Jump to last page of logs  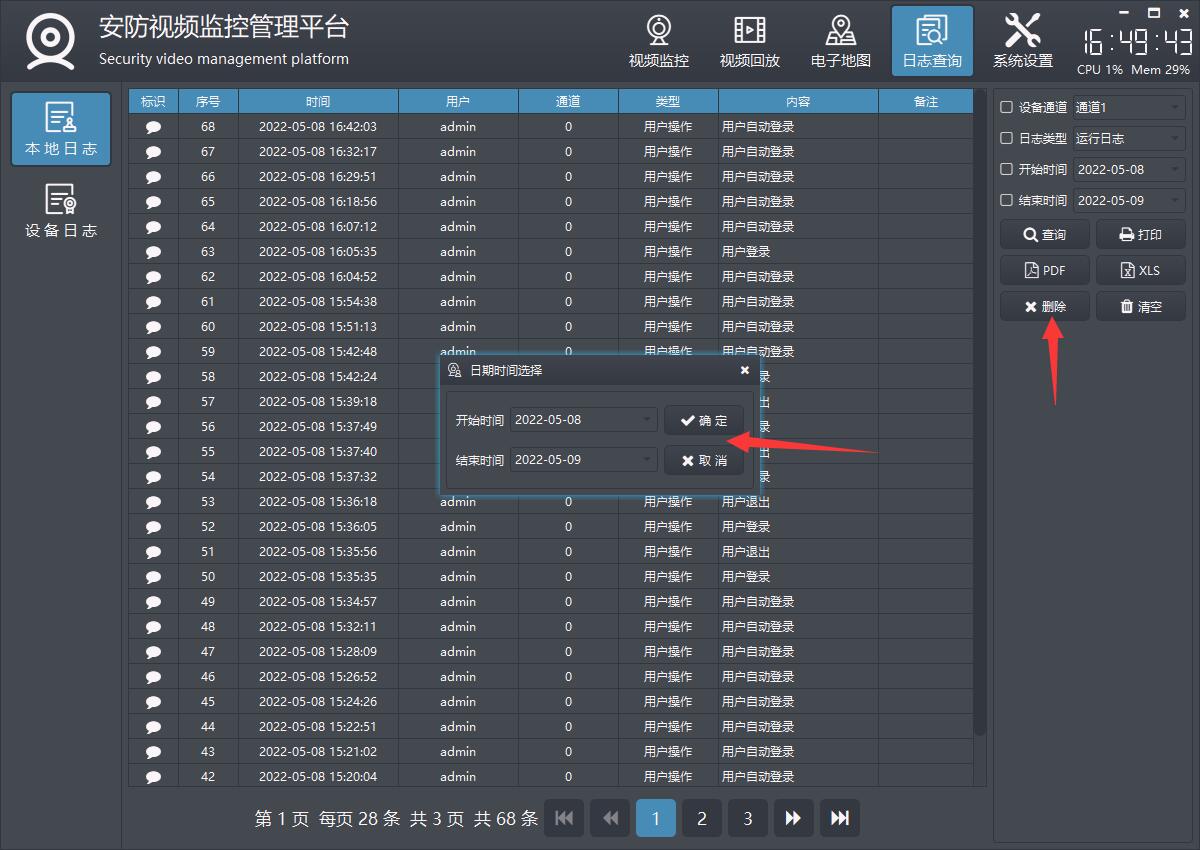839,818
